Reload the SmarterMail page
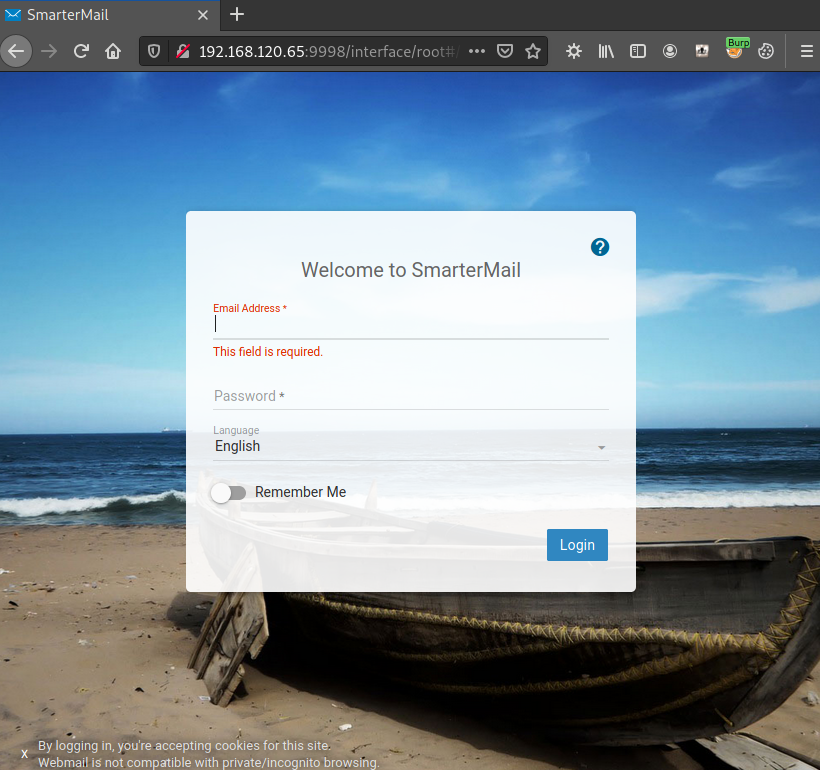Screen dimensions: 820x770 point(81,51)
